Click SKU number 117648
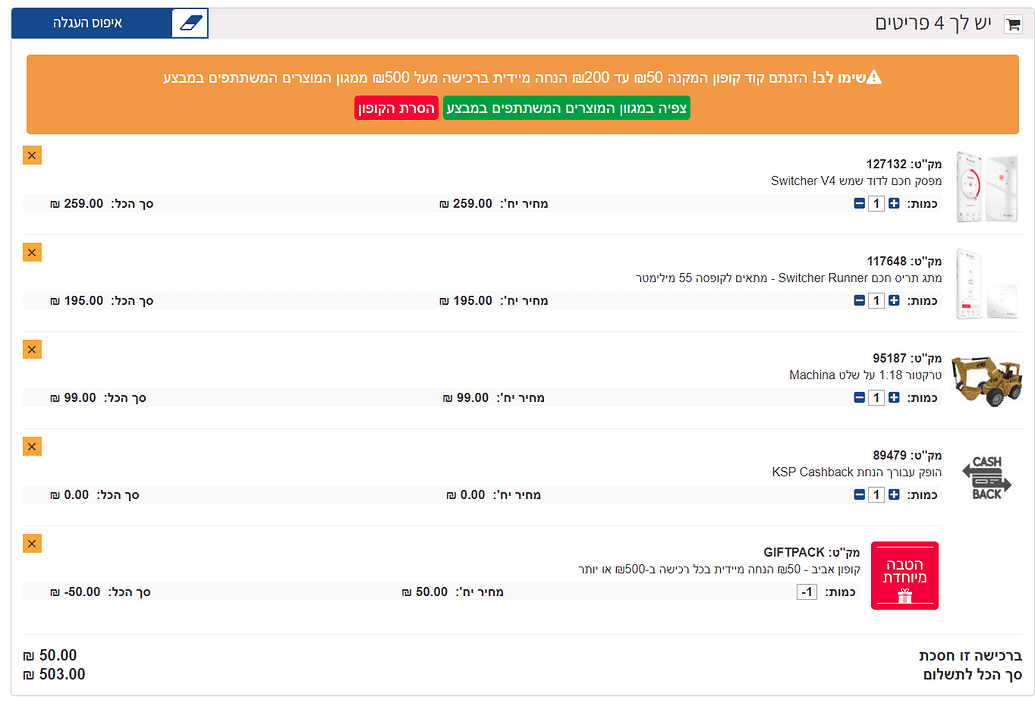The image size is (1035, 702). 886,261
